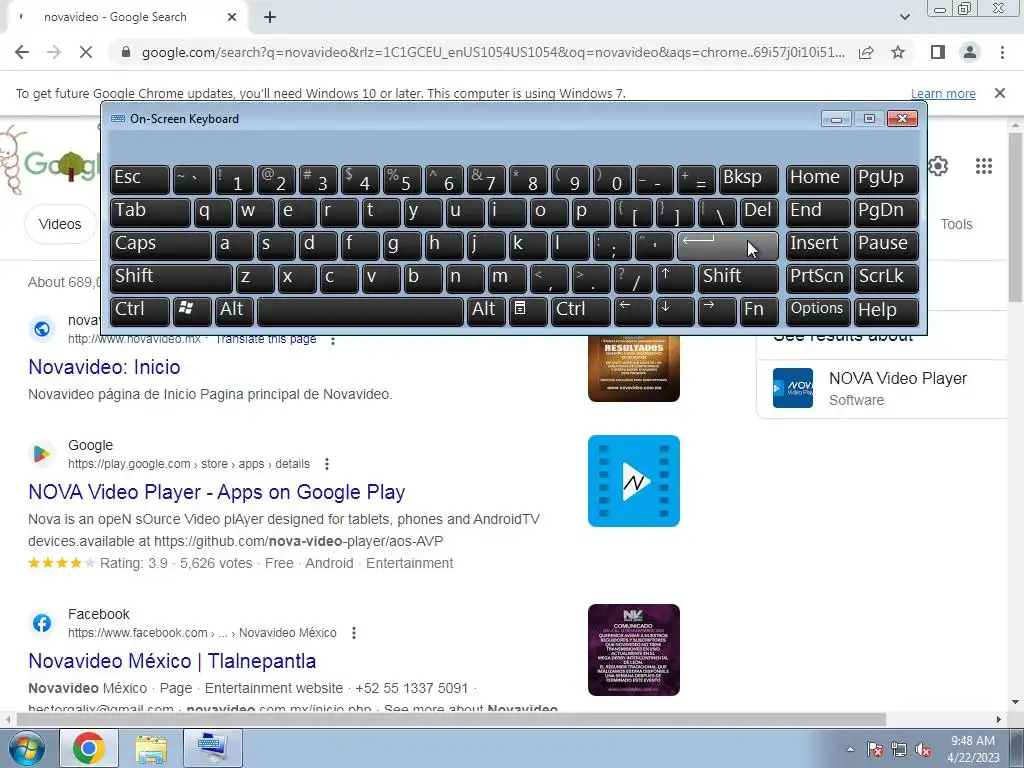Click the menu key on On-Screen Keyboard

coord(528,311)
